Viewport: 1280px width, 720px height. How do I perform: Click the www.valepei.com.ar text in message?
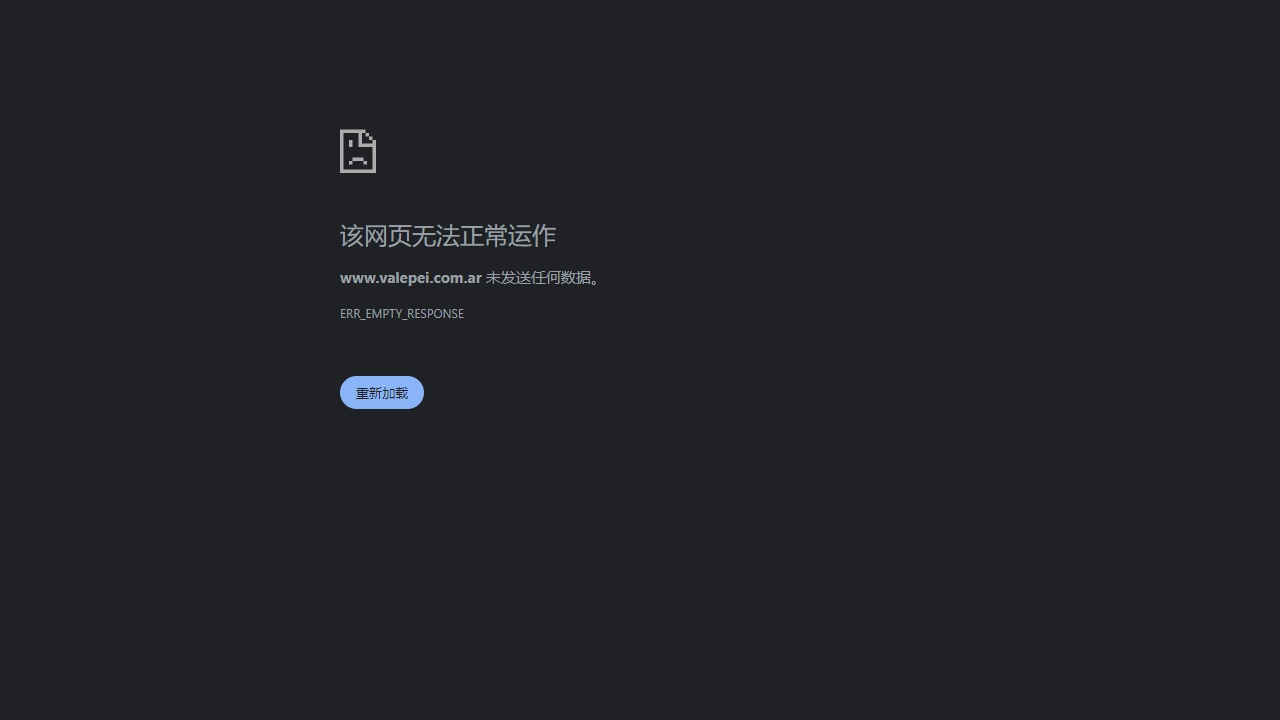411,278
